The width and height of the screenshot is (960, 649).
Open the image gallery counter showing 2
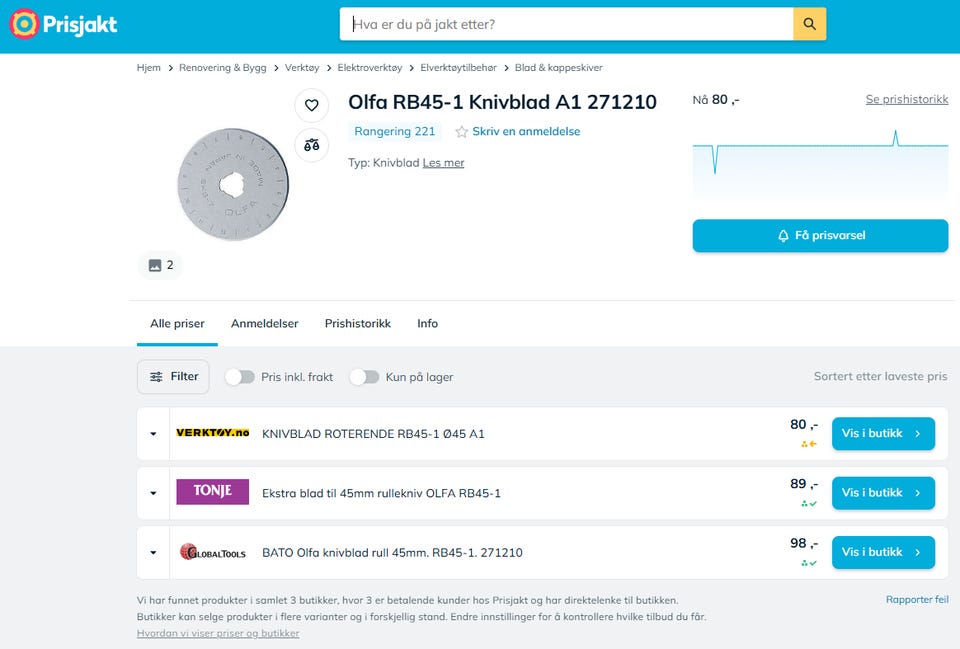(x=160, y=265)
